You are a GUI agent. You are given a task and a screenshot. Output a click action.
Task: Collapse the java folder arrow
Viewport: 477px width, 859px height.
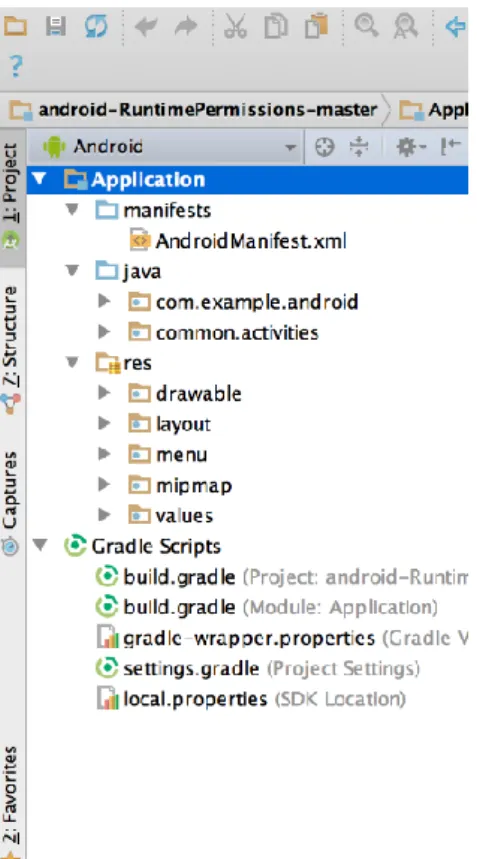point(72,271)
